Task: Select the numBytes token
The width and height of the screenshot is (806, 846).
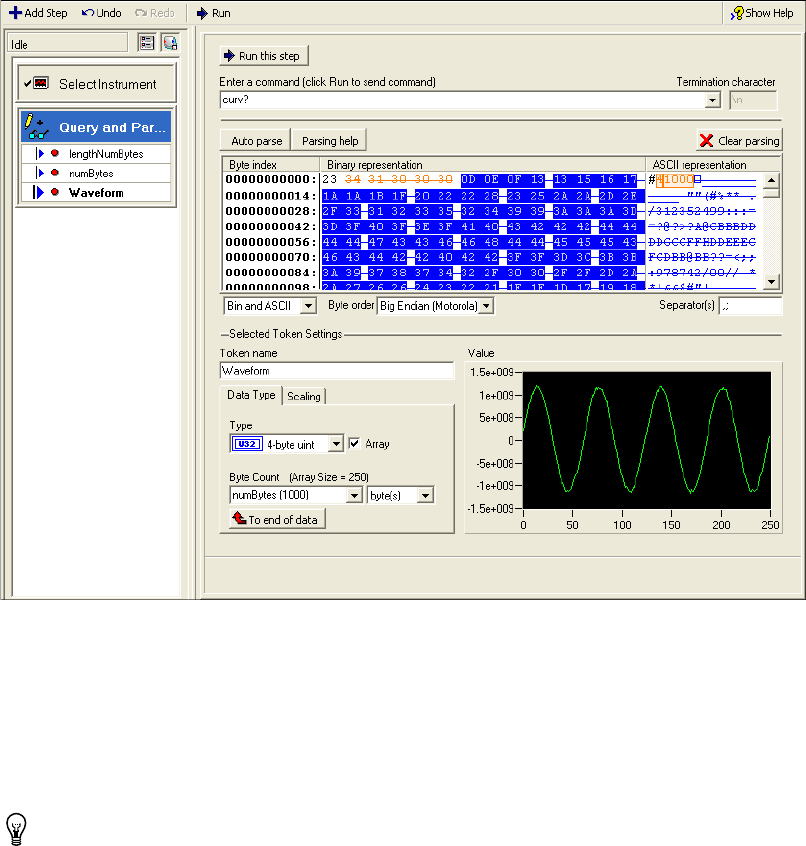Action: pyautogui.click(x=96, y=173)
